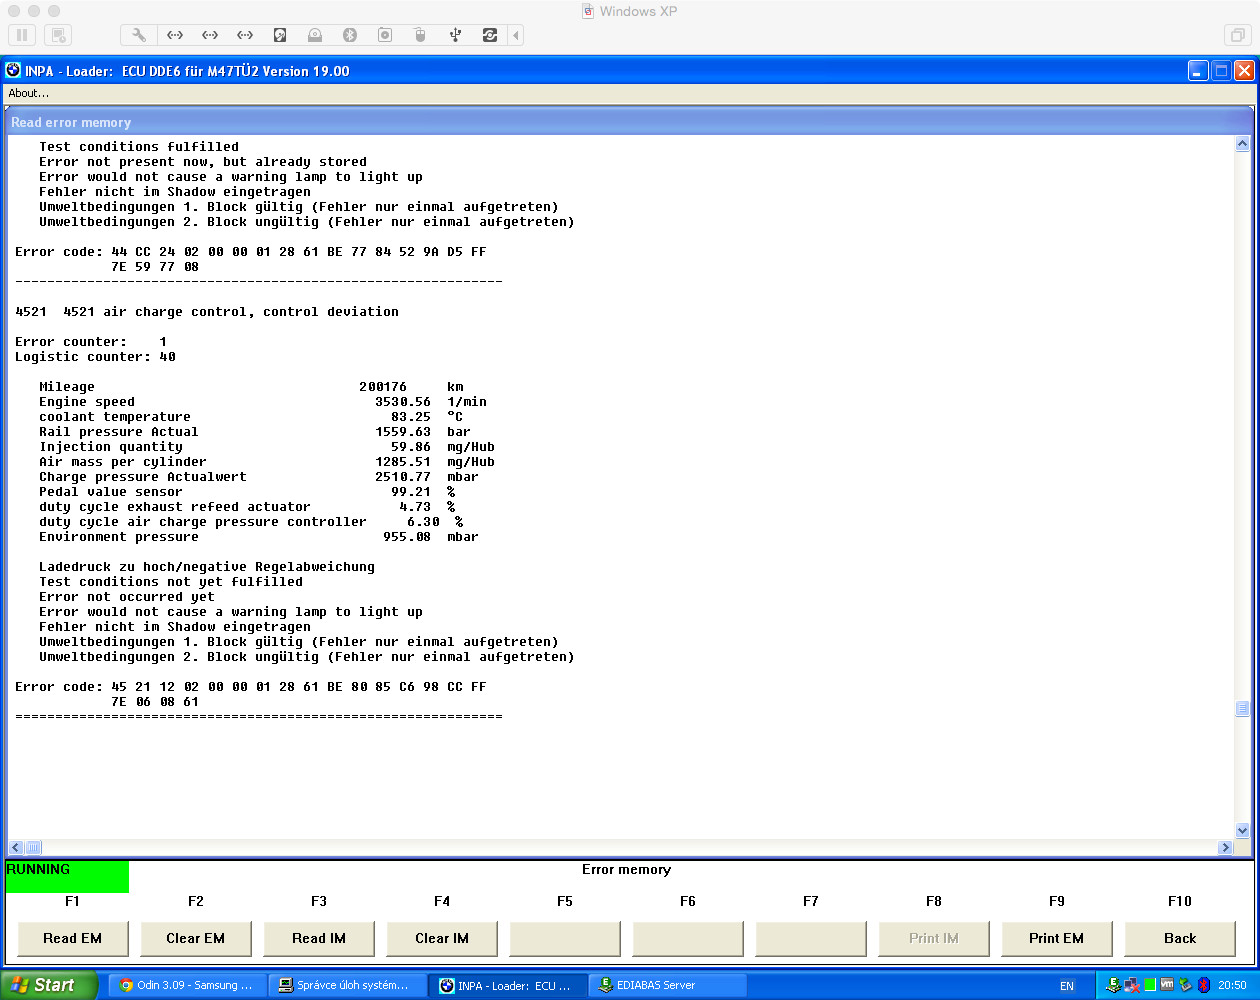Click the USB device icon in VM toolbar
1260x1000 pixels.
click(x=455, y=35)
